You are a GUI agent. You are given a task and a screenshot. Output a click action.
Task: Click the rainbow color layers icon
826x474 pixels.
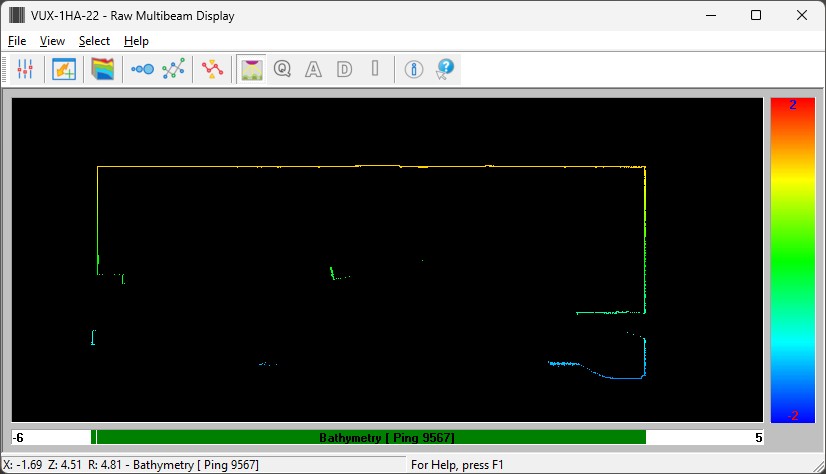[103, 70]
